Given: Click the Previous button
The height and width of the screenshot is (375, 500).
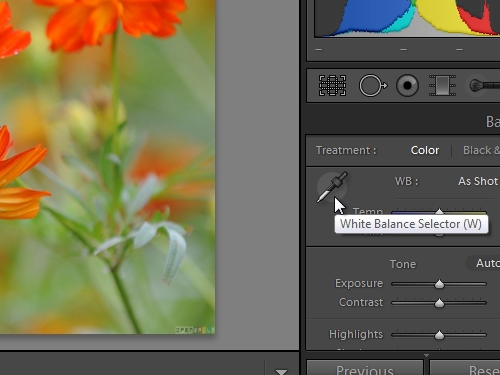Looking at the screenshot, I should click(365, 368).
